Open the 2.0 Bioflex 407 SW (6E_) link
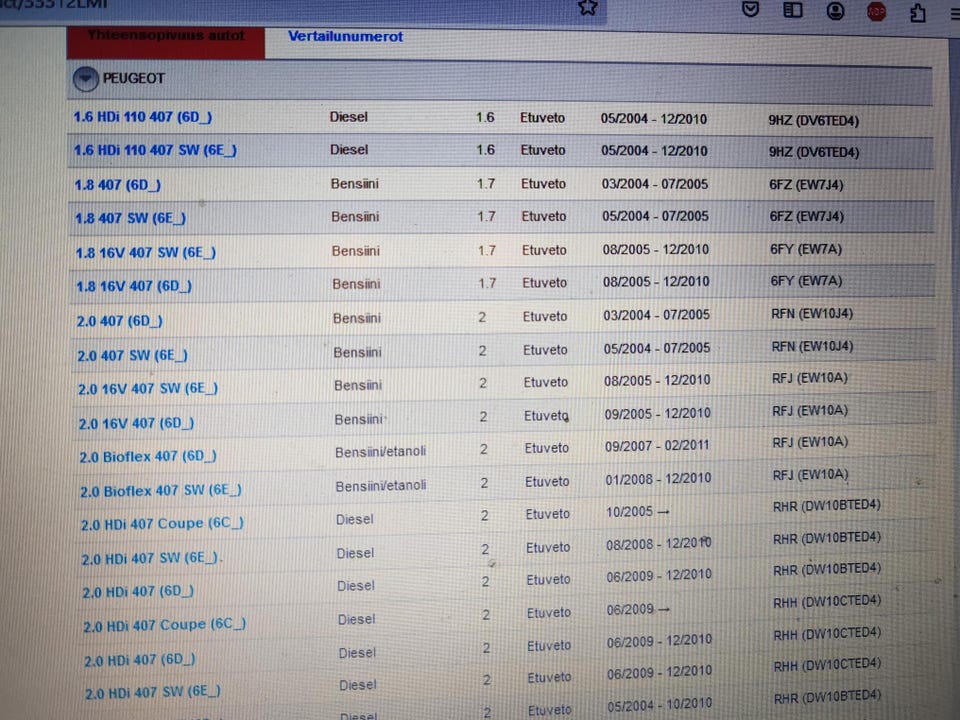The height and width of the screenshot is (720, 960). [x=160, y=491]
